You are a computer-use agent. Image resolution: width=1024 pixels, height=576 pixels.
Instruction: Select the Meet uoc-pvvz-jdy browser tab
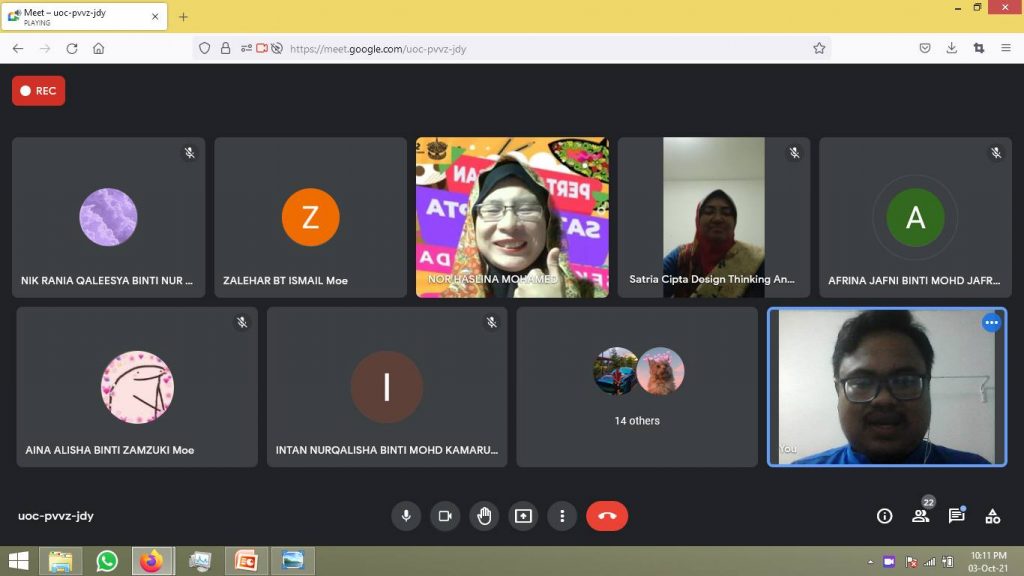(x=80, y=17)
